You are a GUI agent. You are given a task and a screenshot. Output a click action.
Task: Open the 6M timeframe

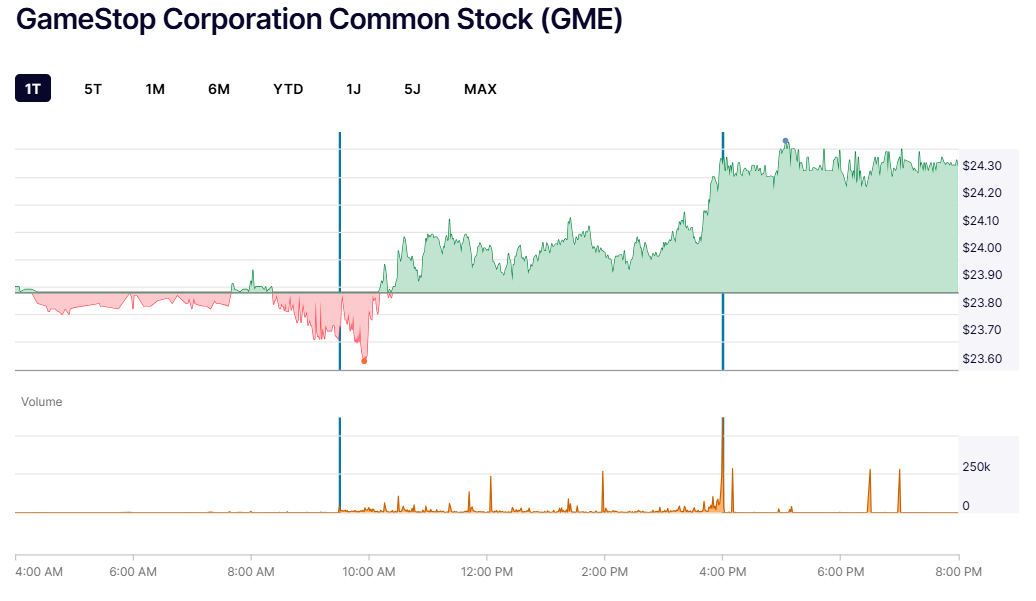click(218, 88)
